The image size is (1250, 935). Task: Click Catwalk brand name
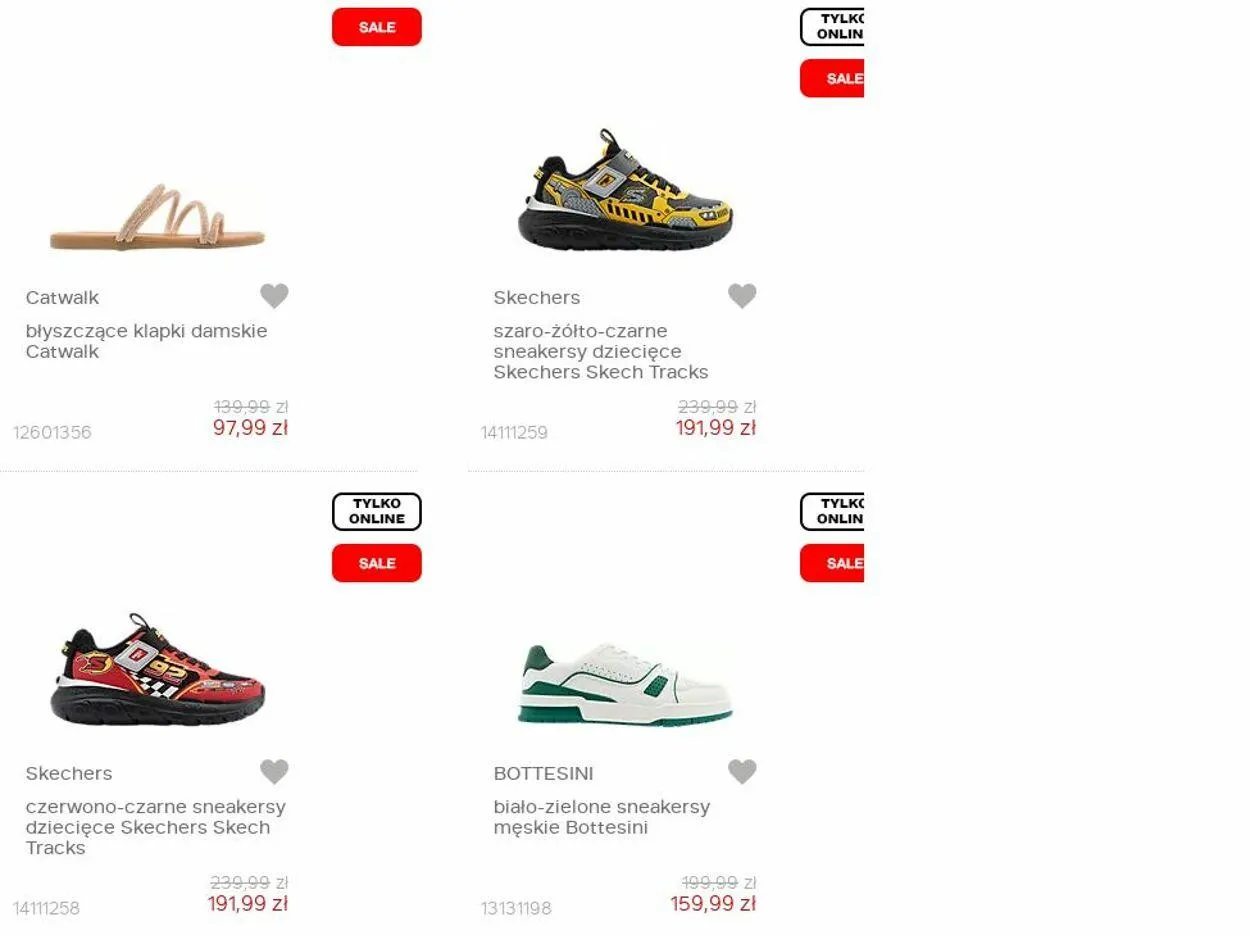tap(62, 297)
